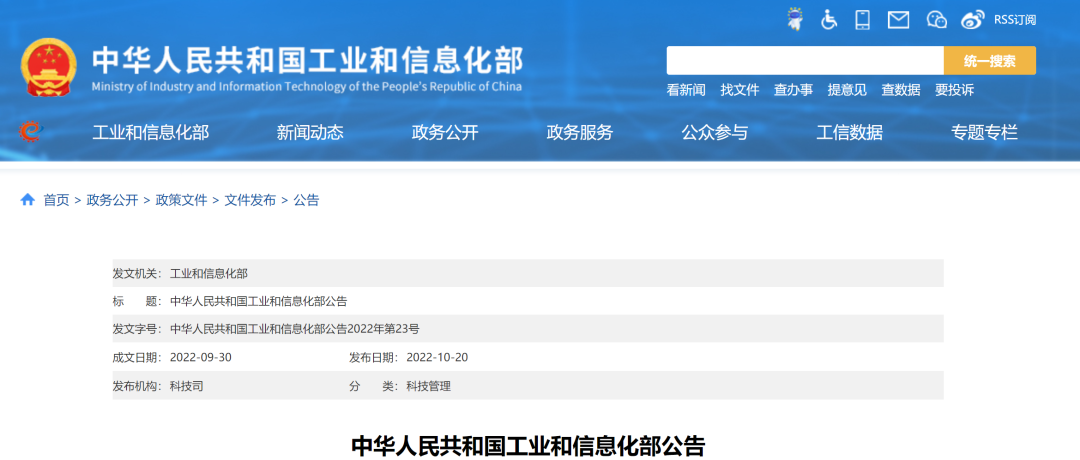1080x460 pixels.
Task: Go to 政务服务 in navigation bar
Action: click(580, 132)
